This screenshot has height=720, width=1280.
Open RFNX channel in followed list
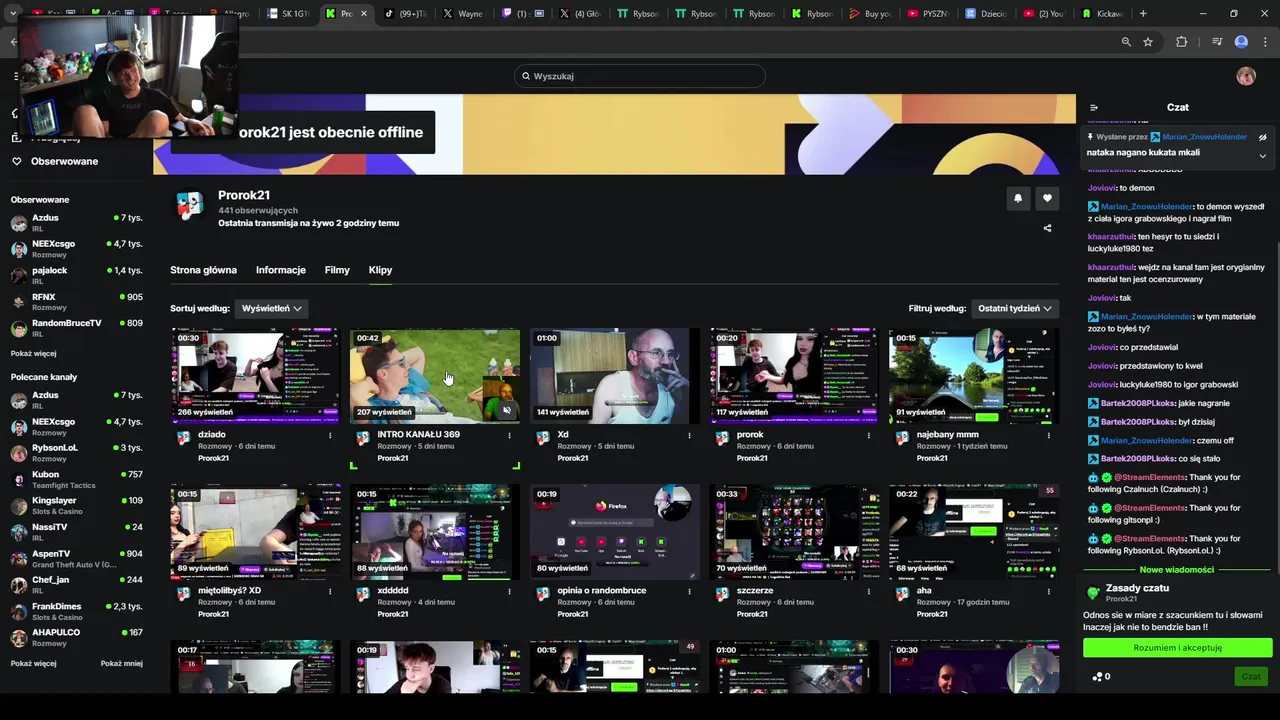coord(76,302)
